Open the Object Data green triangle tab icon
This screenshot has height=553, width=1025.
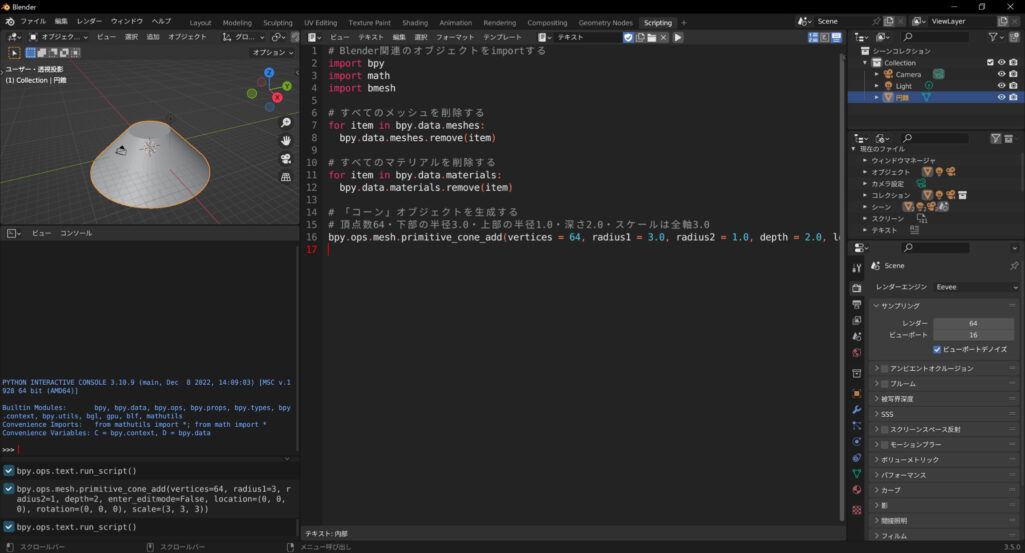click(x=857, y=473)
